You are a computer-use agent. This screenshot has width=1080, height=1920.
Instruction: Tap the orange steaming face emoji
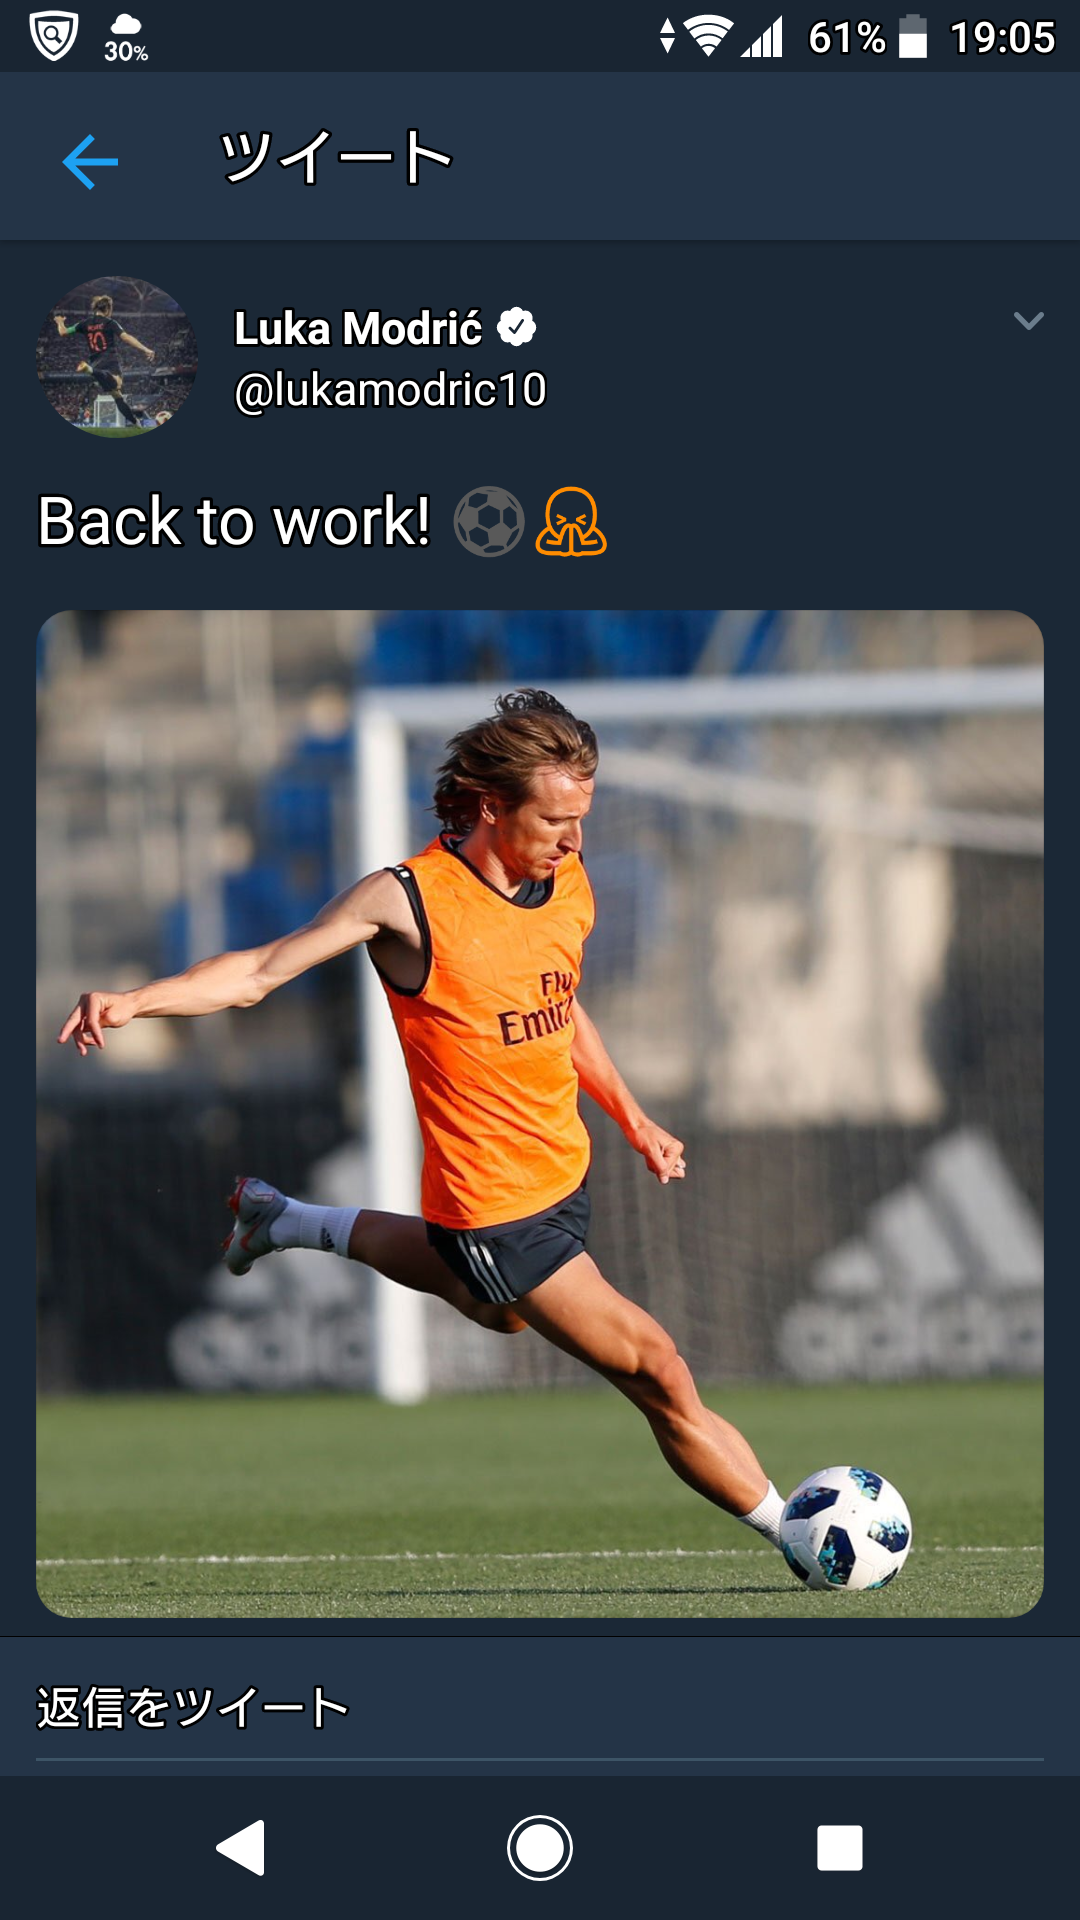click(x=571, y=521)
